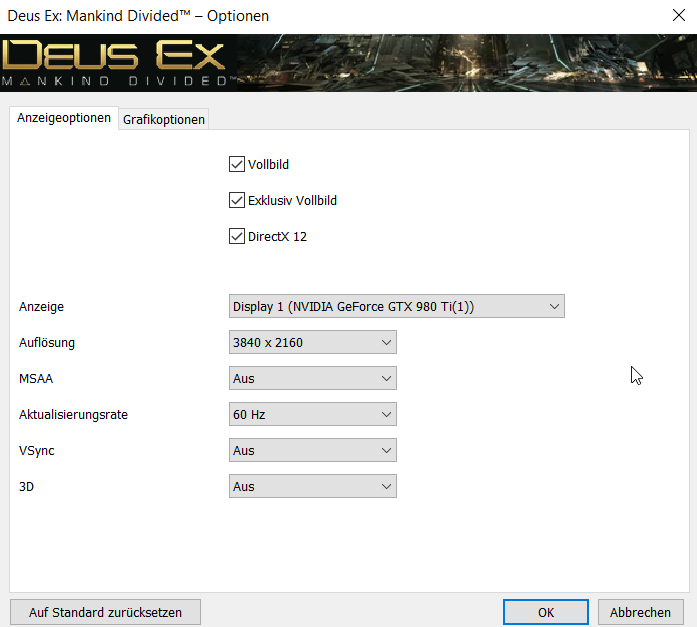Image resolution: width=697 pixels, height=627 pixels.
Task: Expand the MSAA dropdown
Action: tap(312, 378)
